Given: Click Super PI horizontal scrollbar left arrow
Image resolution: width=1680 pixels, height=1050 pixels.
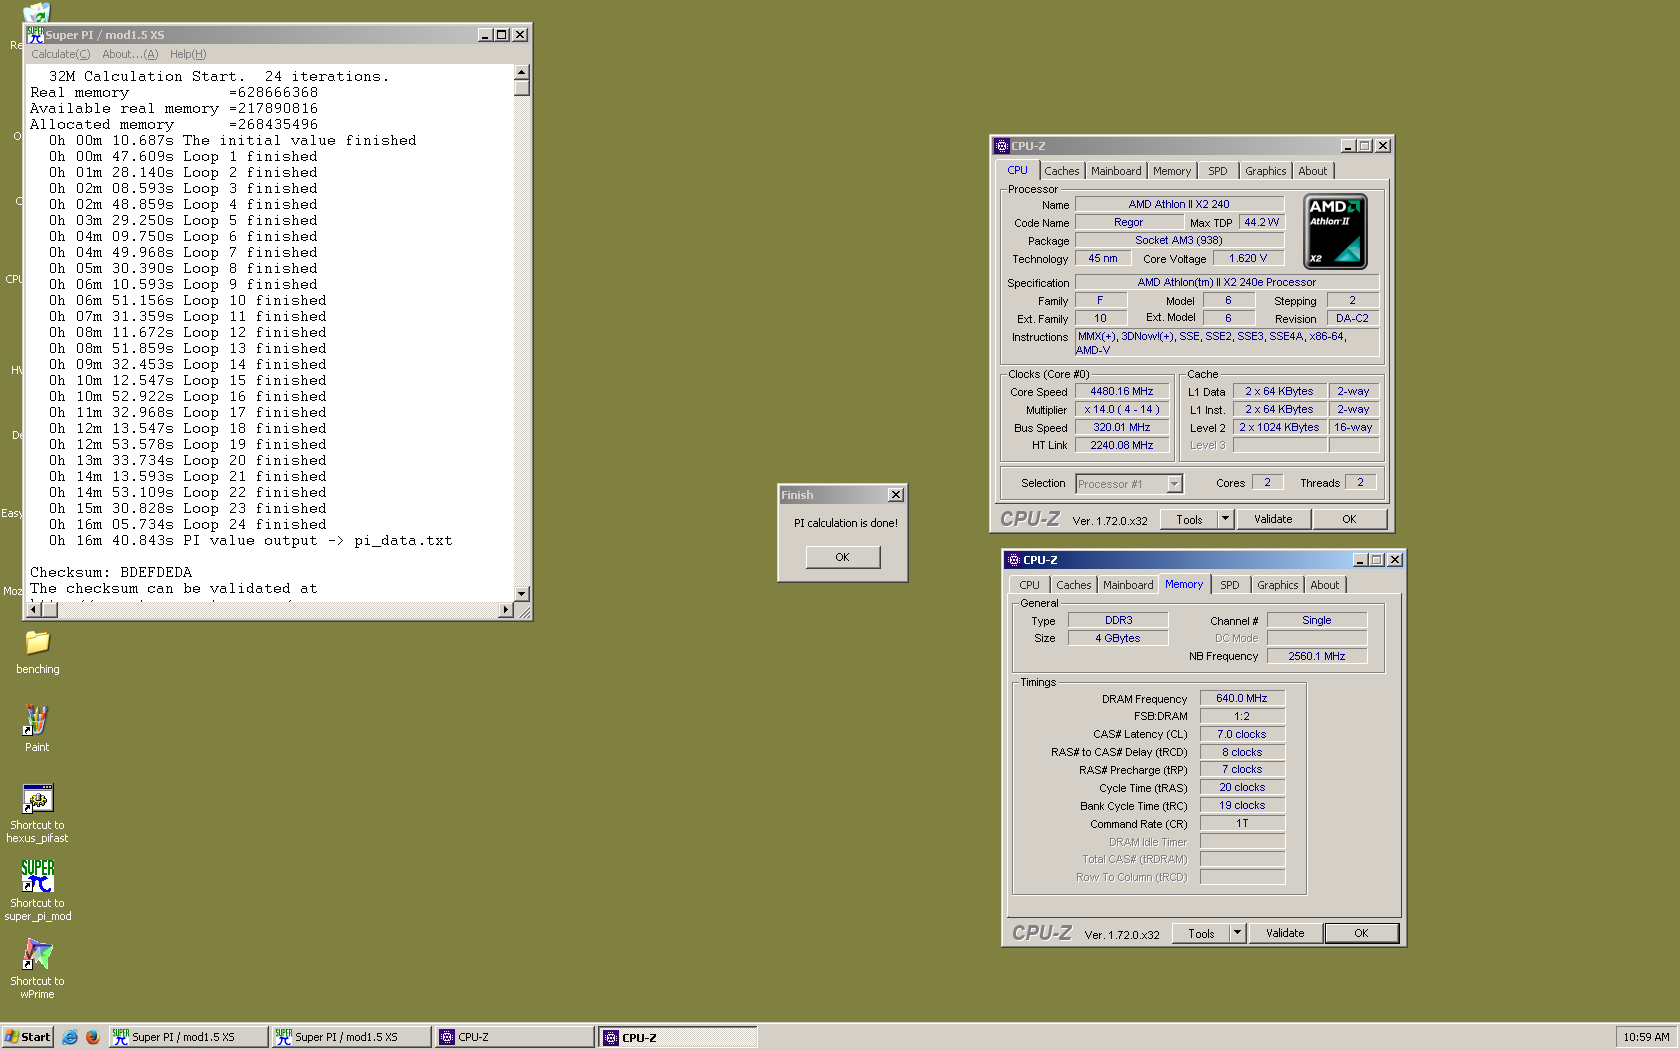Looking at the screenshot, I should pyautogui.click(x=35, y=610).
